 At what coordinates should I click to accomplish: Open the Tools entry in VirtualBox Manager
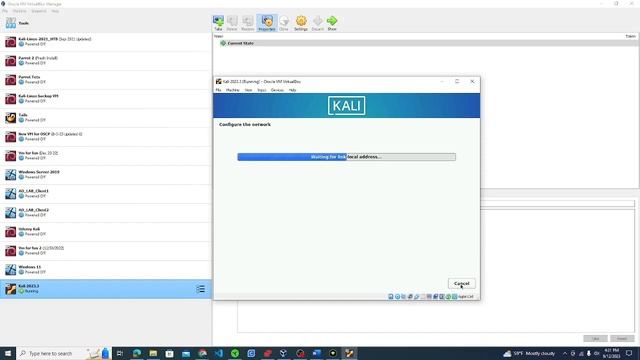[x=106, y=23]
